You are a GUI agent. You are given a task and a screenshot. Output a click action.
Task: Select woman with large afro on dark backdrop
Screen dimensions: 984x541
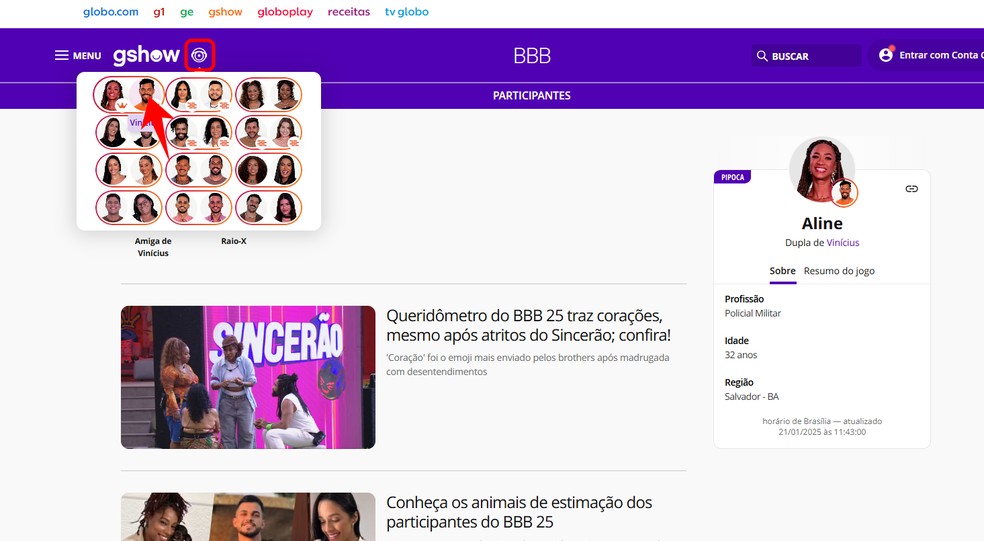click(252, 170)
